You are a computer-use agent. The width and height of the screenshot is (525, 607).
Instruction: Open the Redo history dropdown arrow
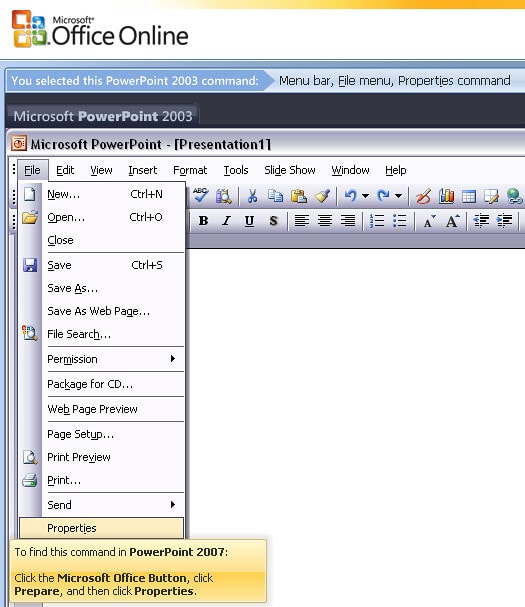click(398, 196)
